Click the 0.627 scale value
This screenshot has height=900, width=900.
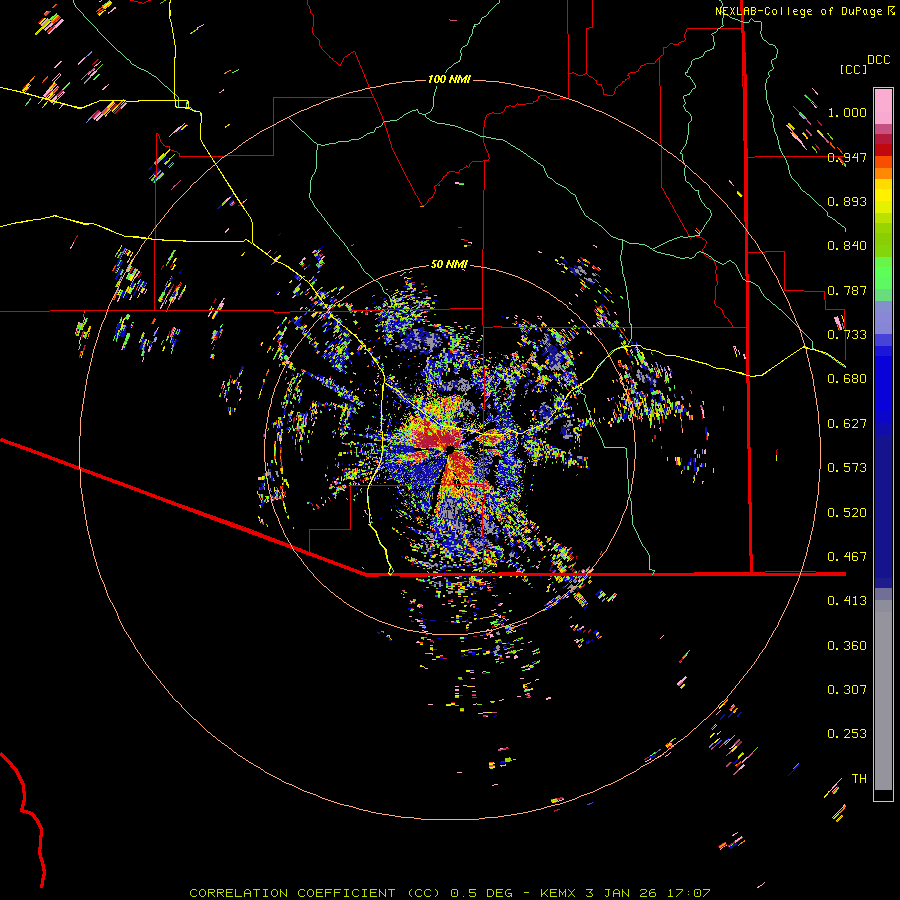pos(847,424)
